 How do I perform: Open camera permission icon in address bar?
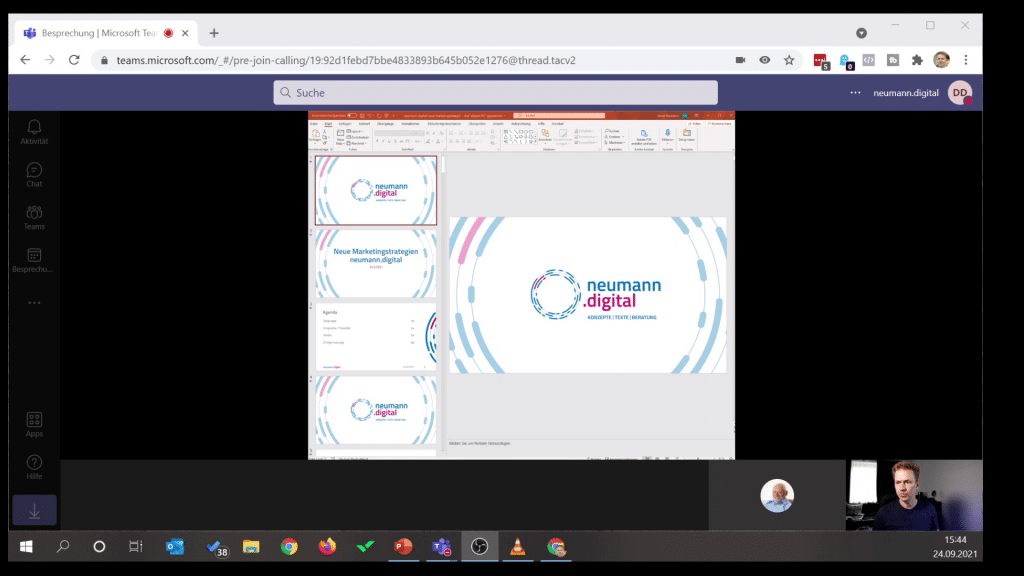click(x=740, y=60)
